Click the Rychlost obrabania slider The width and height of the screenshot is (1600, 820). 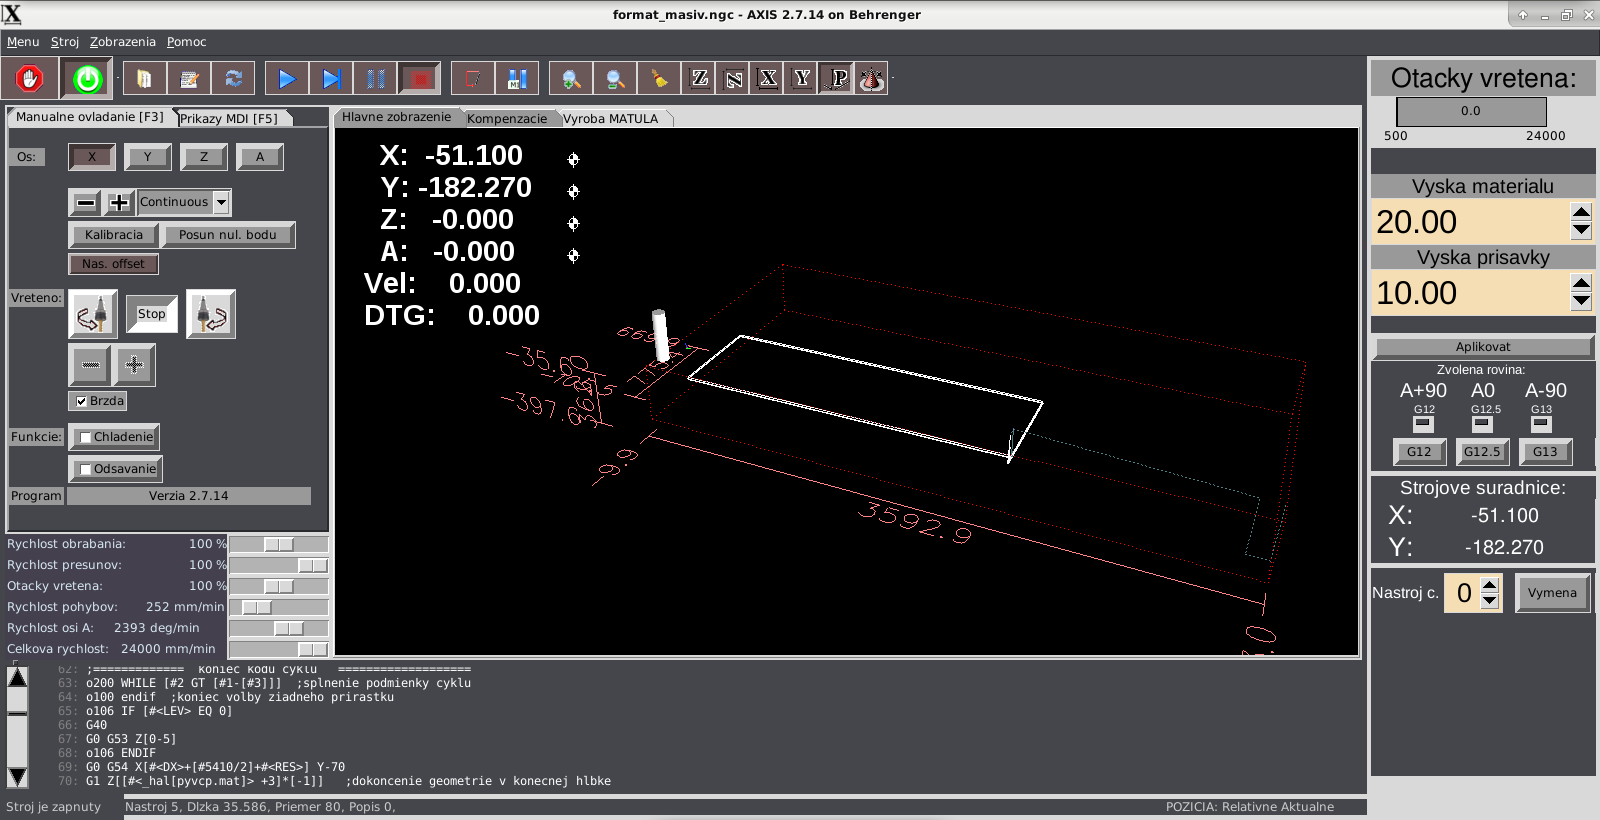(278, 544)
